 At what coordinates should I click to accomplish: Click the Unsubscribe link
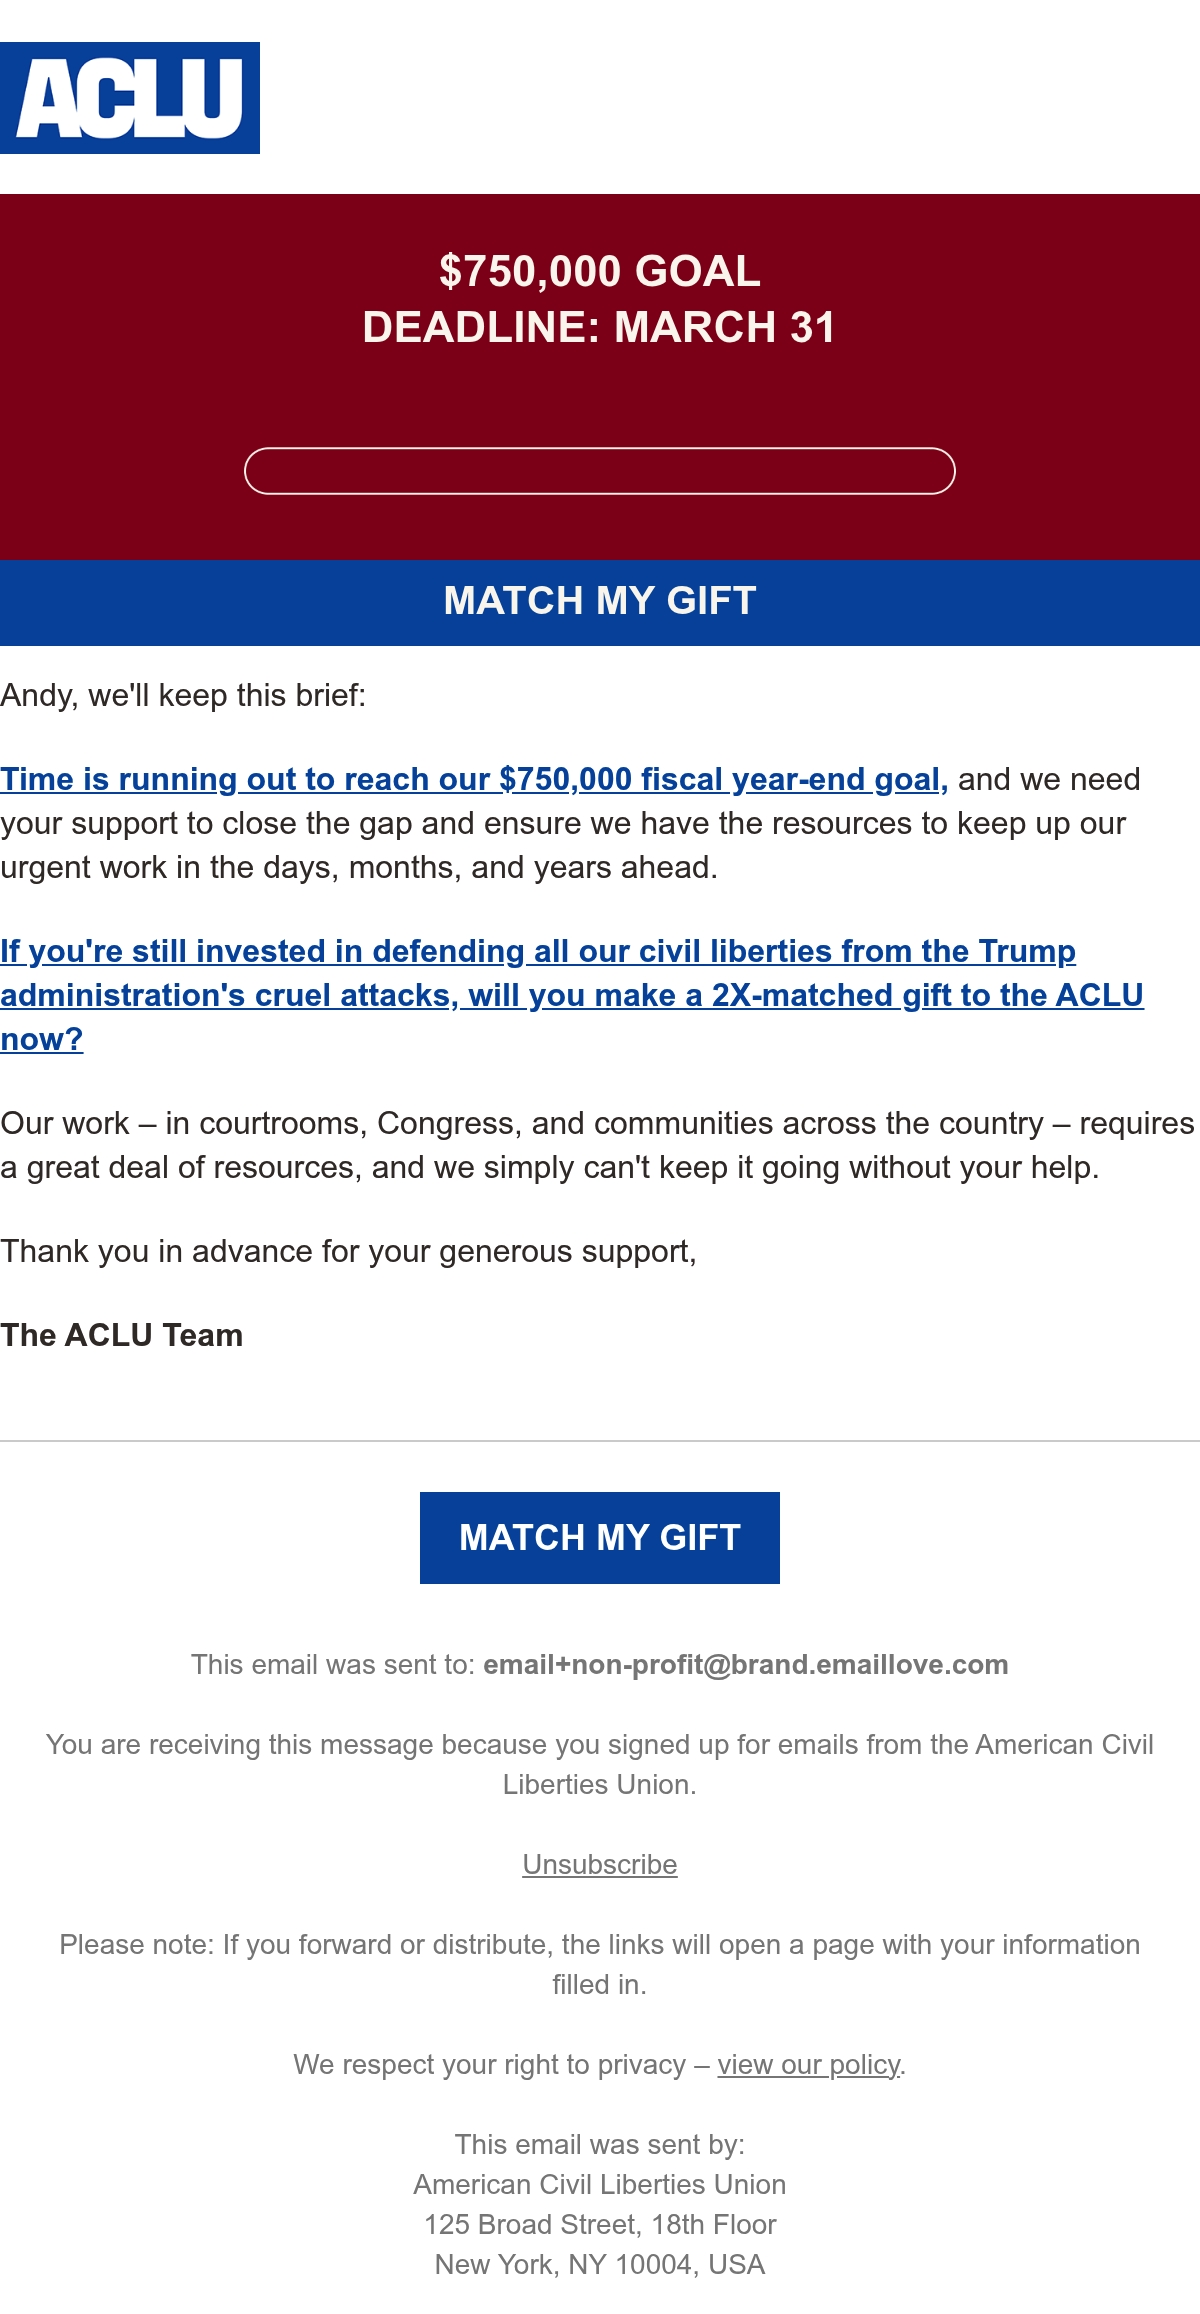pyautogui.click(x=600, y=1865)
